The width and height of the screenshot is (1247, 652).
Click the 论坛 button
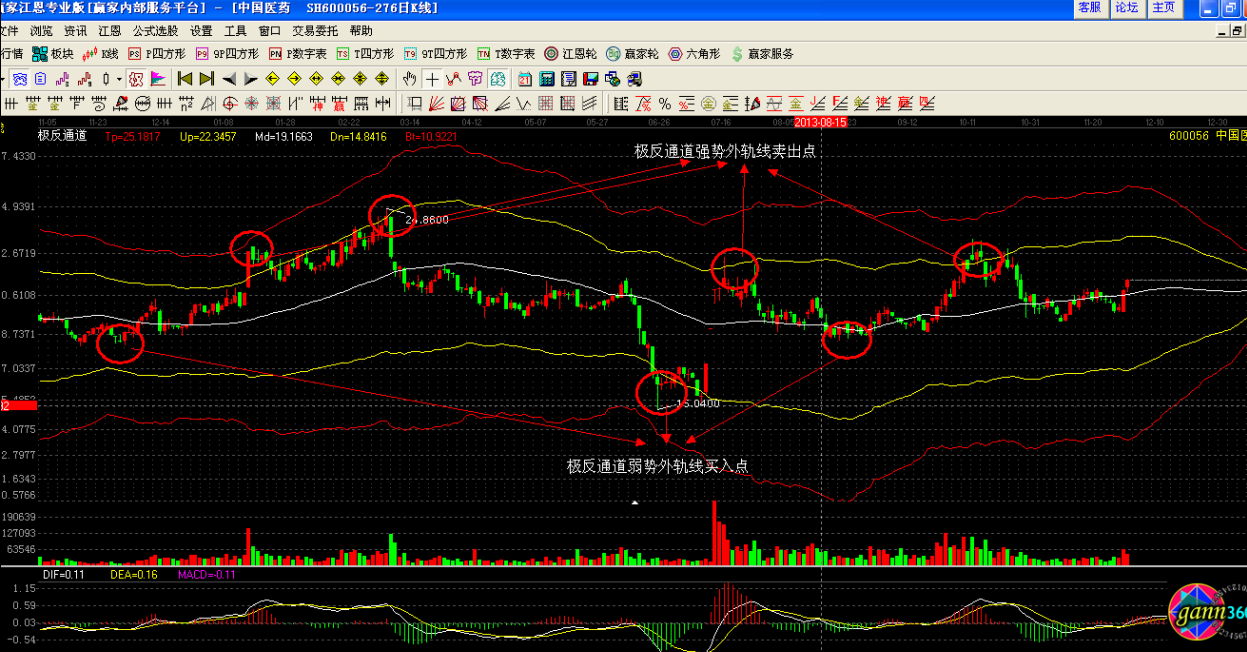[x=1126, y=8]
